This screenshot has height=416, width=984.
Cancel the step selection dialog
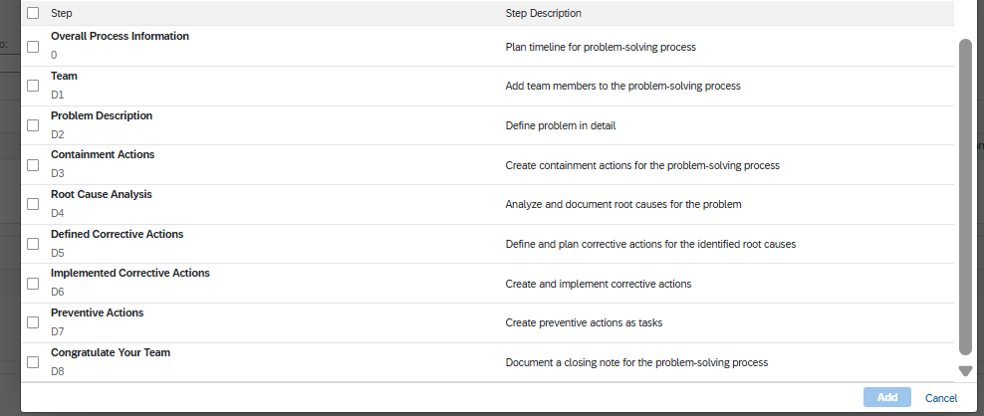click(941, 398)
